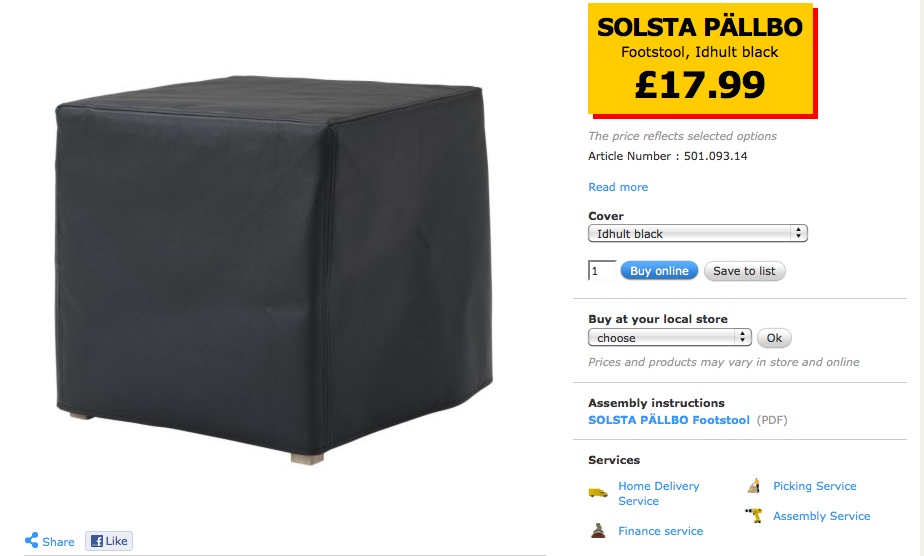This screenshot has width=924, height=556.
Task: Open the Assembly Service link
Action: (821, 516)
